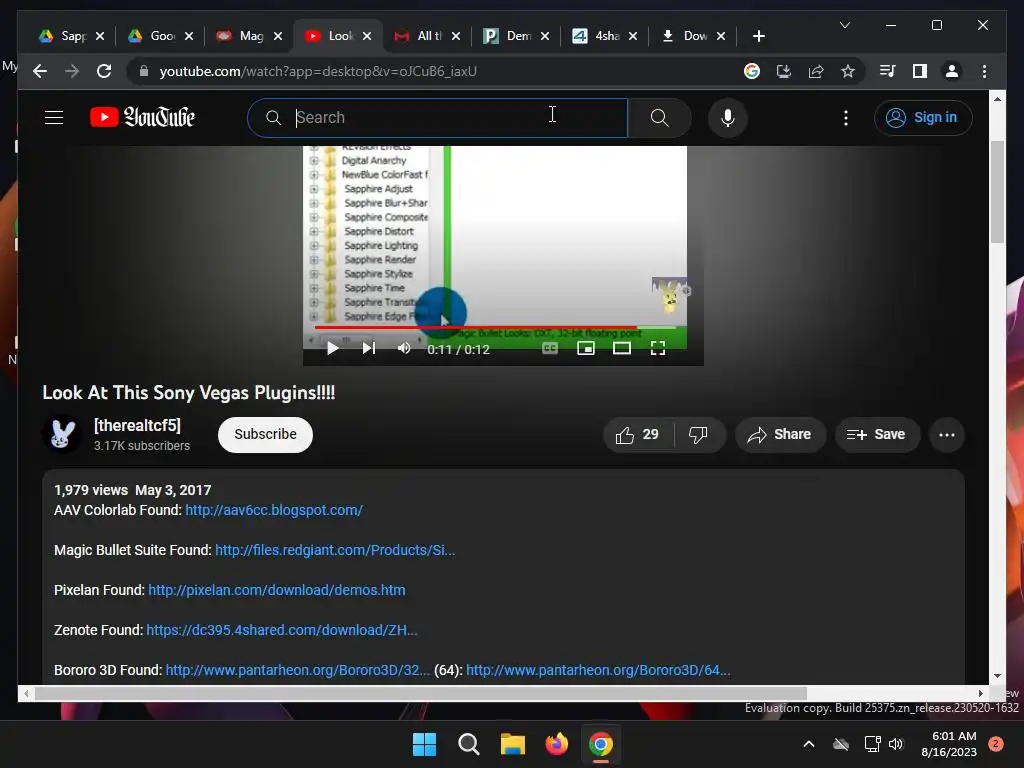
Task: Open the tab search dropdown chevron
Action: [844, 25]
